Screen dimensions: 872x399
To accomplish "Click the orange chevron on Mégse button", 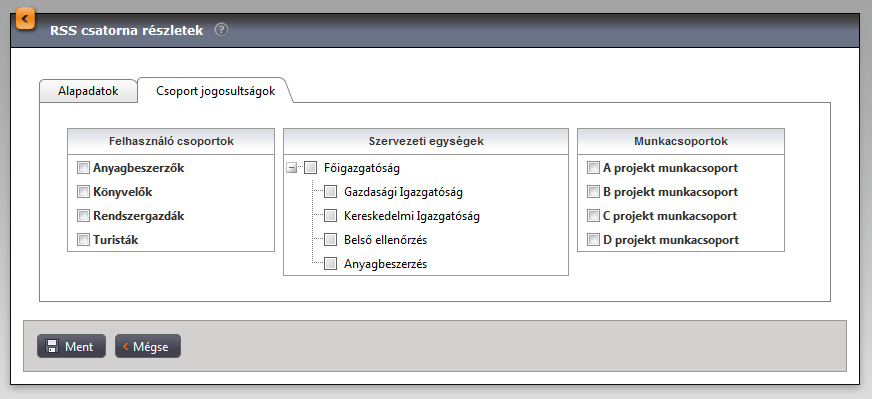I will [126, 347].
